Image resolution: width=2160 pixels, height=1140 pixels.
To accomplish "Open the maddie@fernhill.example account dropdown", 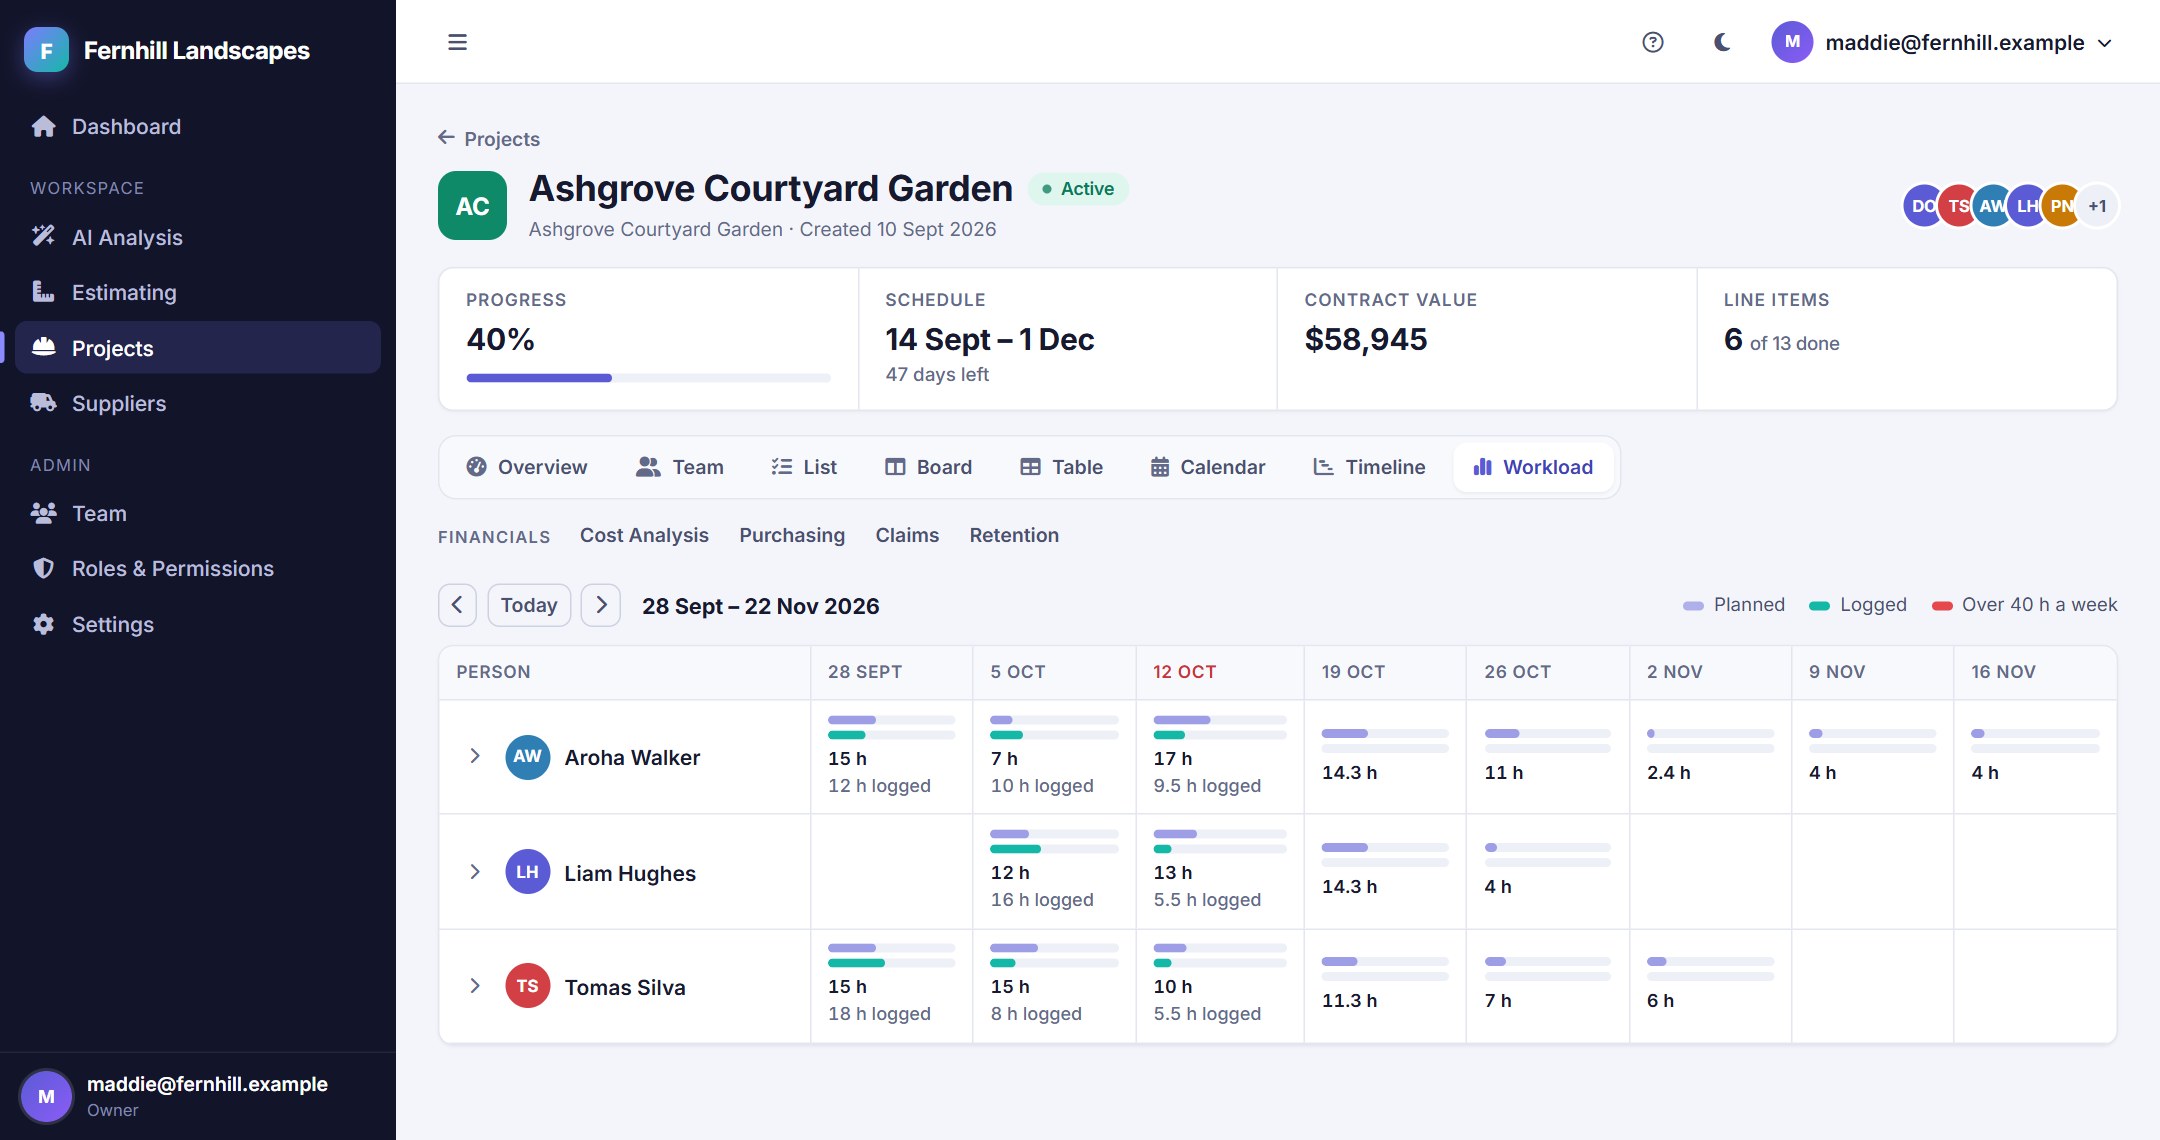I will click(x=1942, y=42).
